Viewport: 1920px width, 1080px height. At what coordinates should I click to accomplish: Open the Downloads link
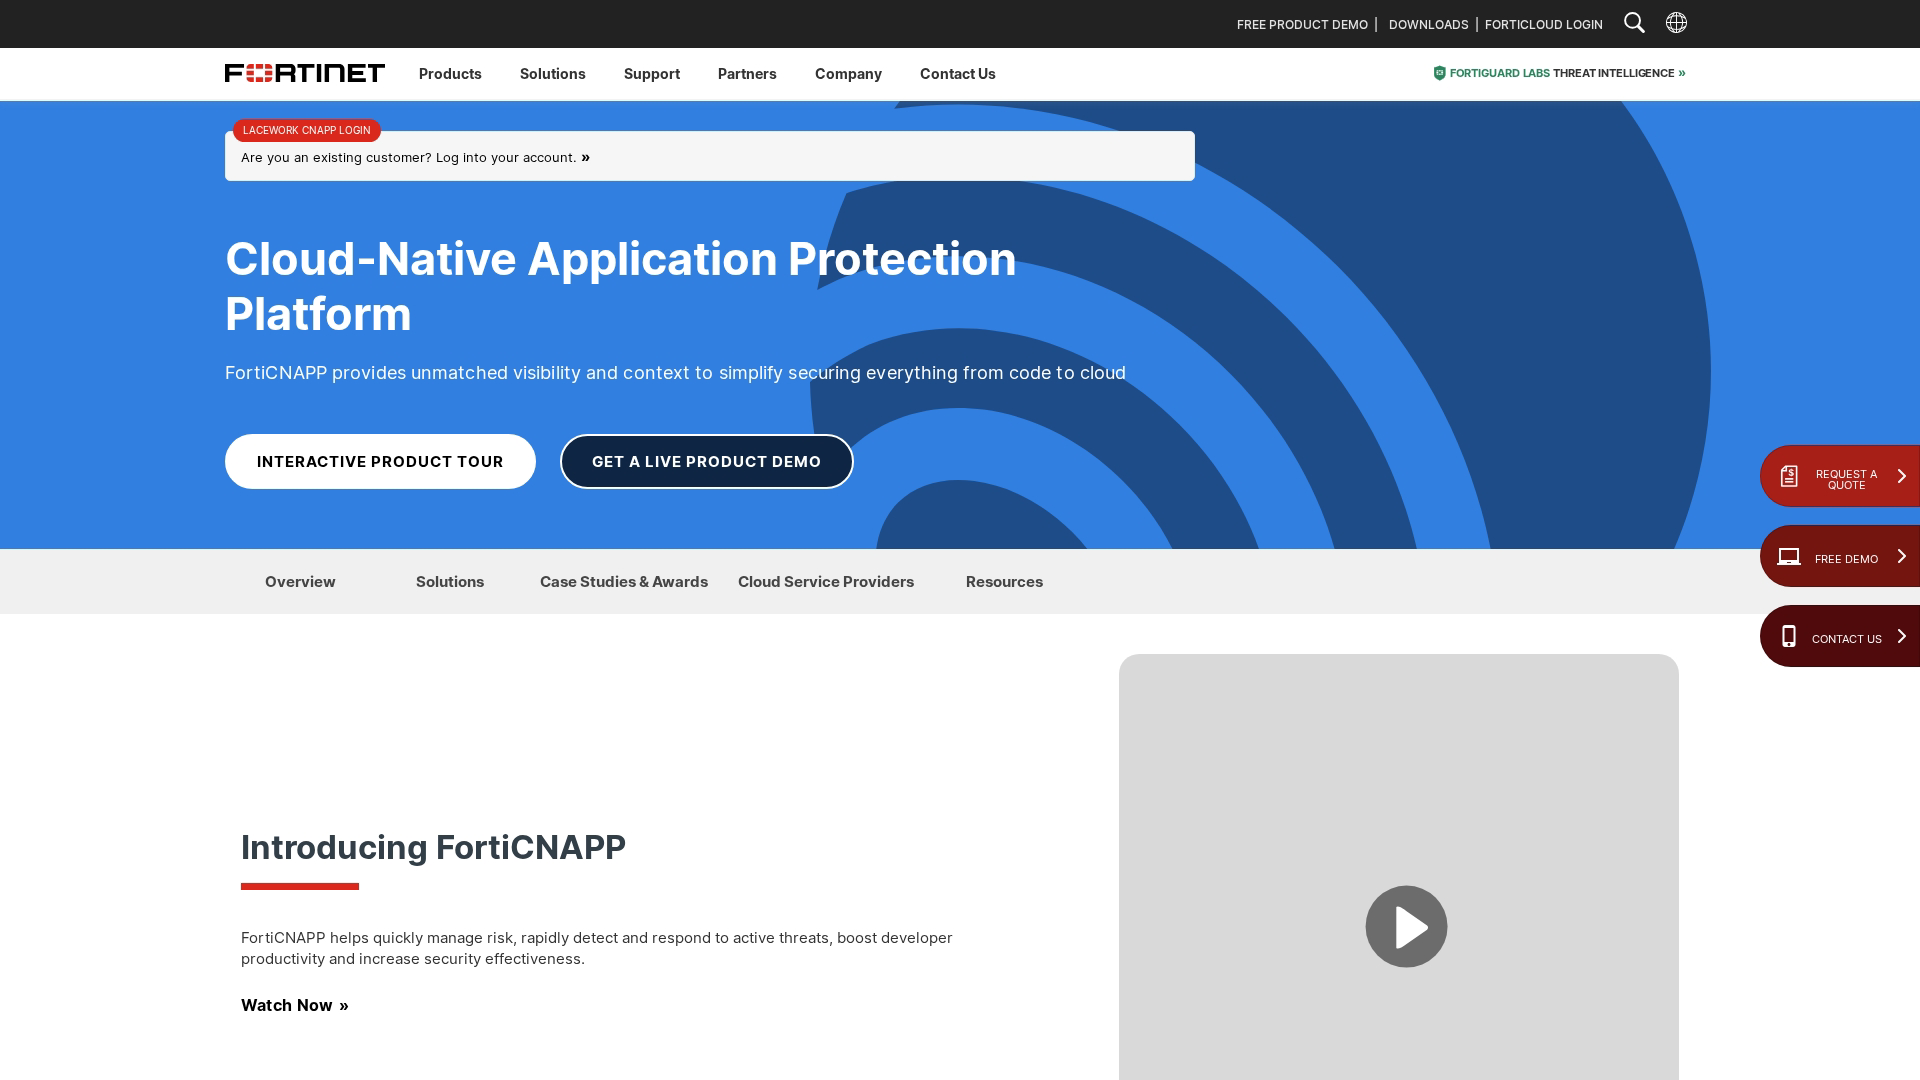click(x=1428, y=24)
